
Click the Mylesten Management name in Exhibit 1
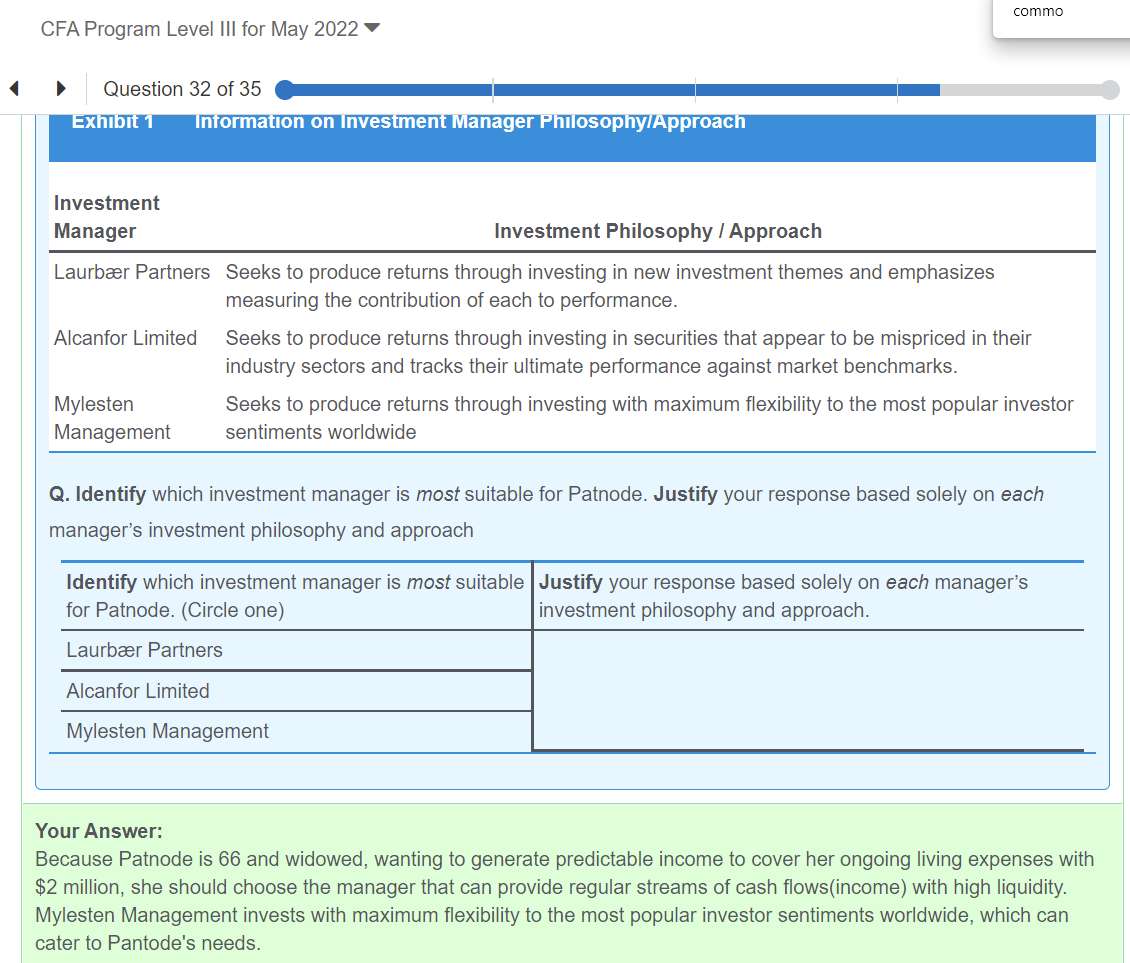112,418
